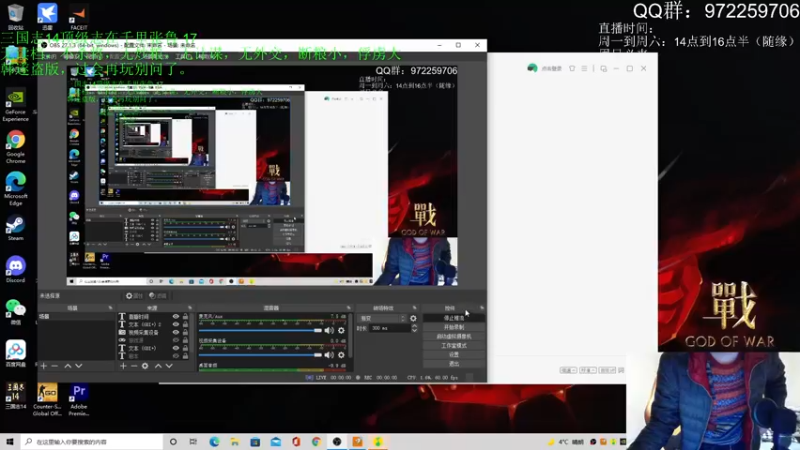Open the Discord desktop icon
Image resolution: width=800 pixels, height=450 pixels.
(x=15, y=269)
